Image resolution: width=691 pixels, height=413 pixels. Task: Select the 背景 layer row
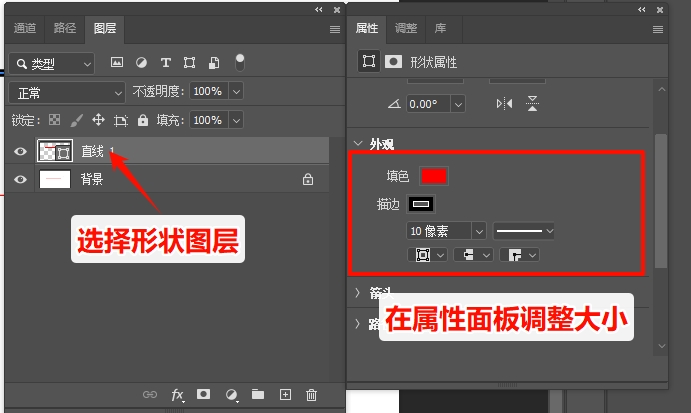point(182,179)
